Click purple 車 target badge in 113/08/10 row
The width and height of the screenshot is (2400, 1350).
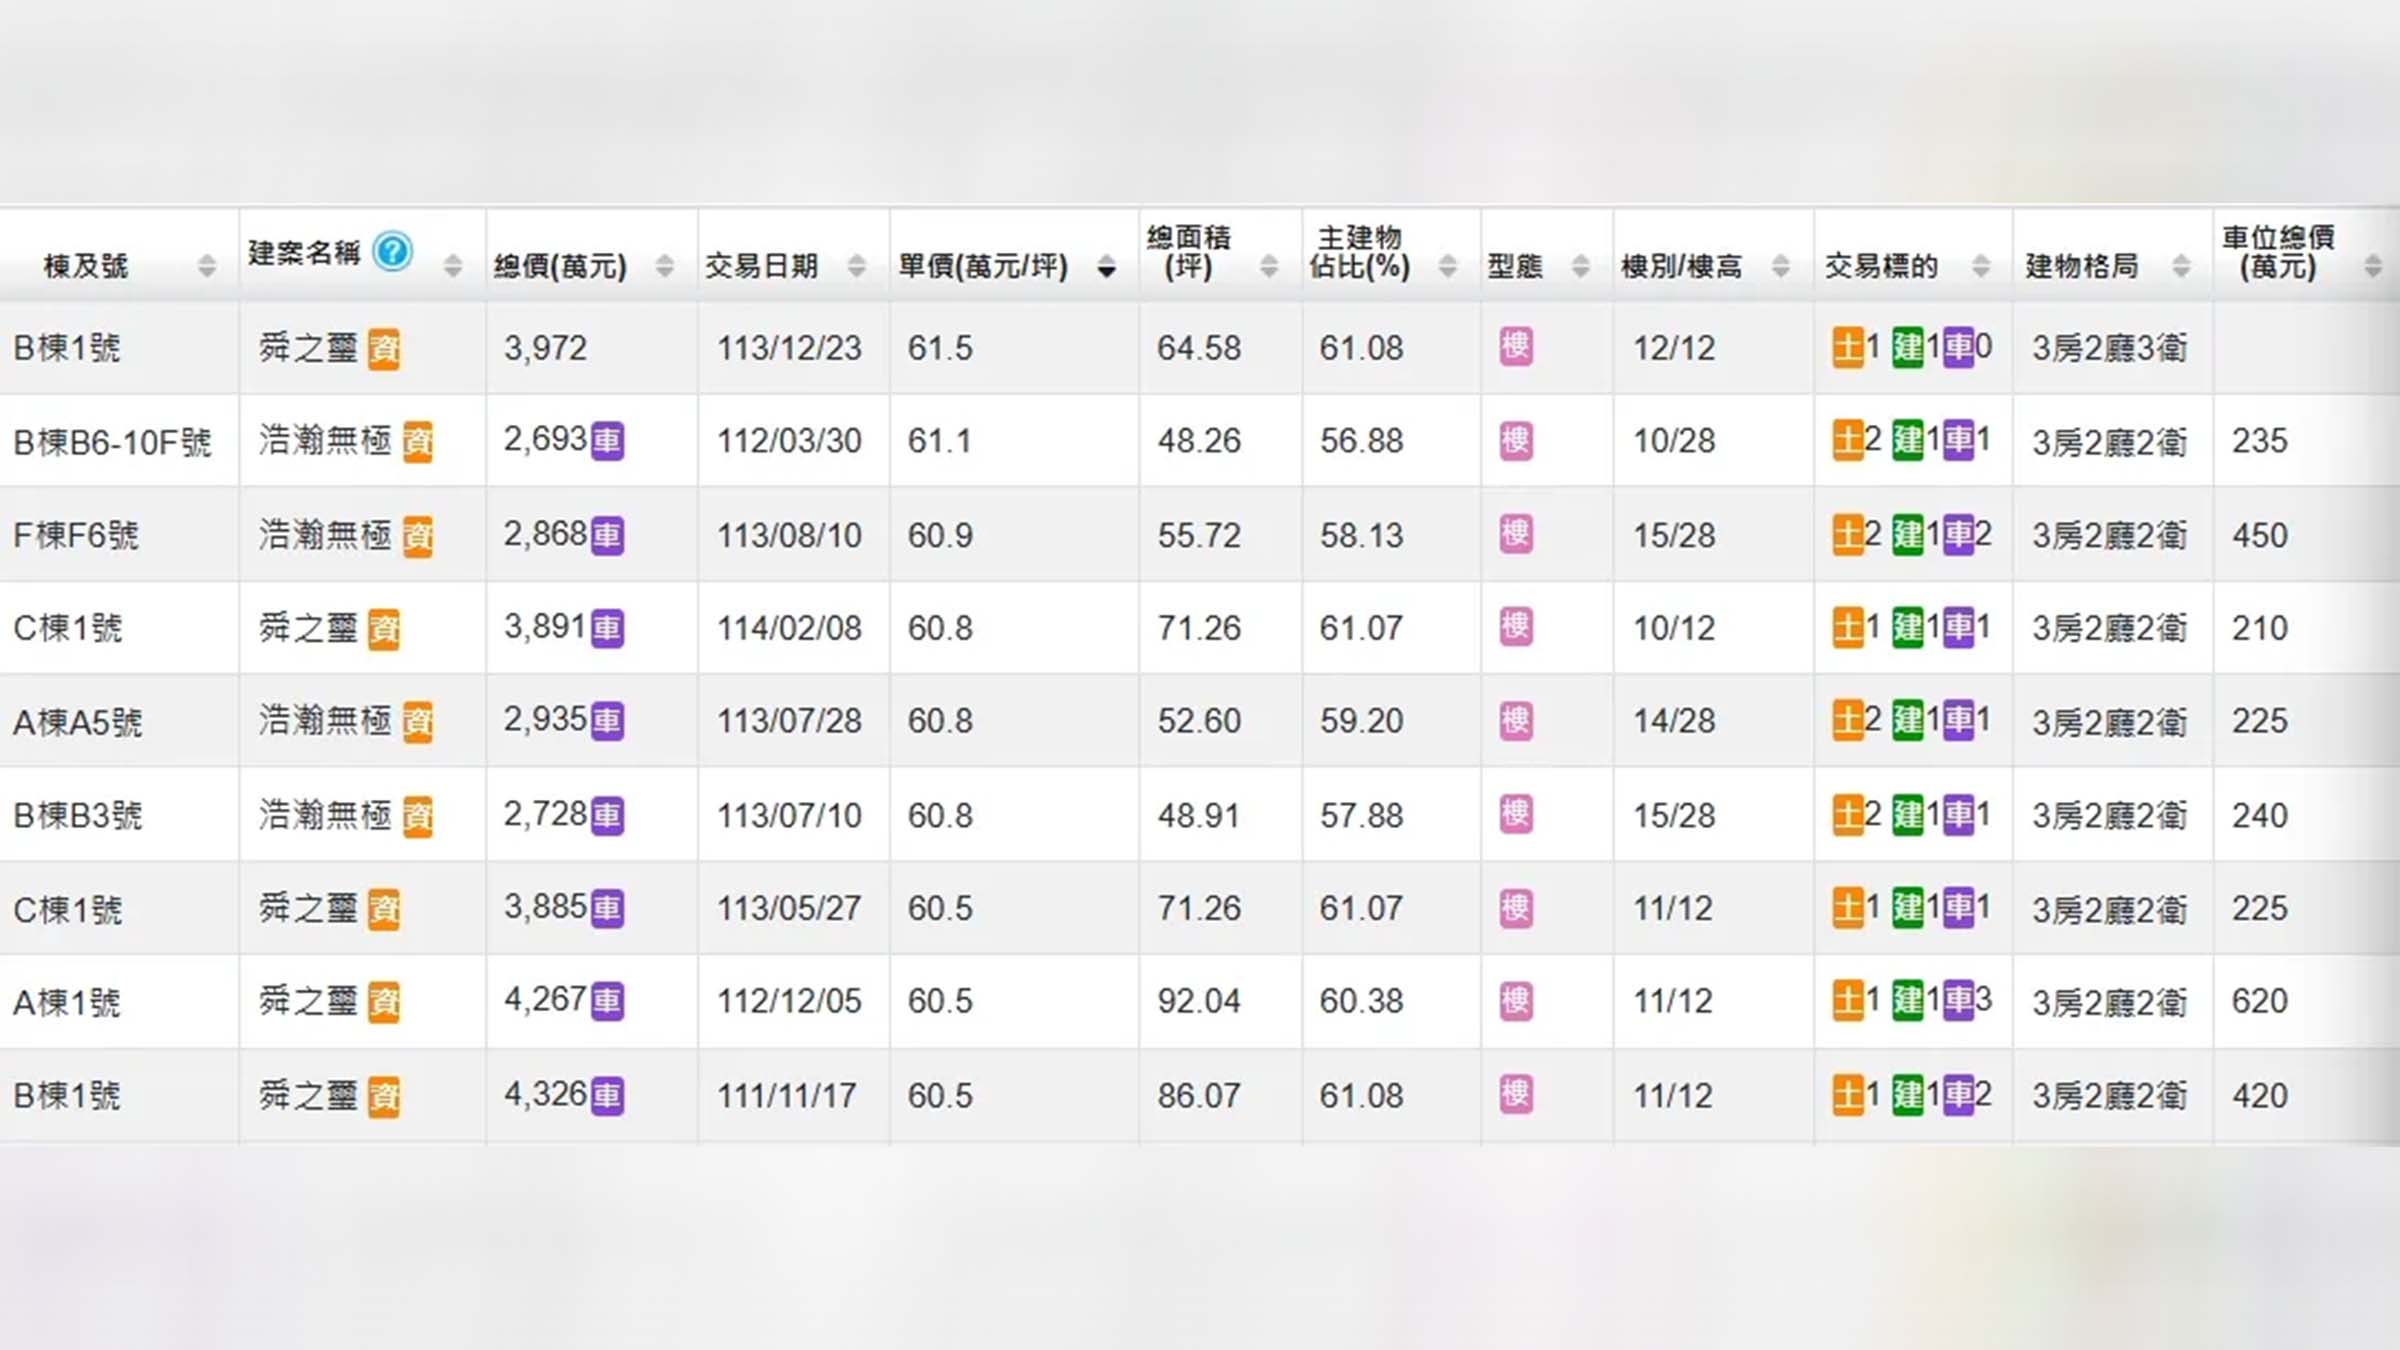(1959, 535)
